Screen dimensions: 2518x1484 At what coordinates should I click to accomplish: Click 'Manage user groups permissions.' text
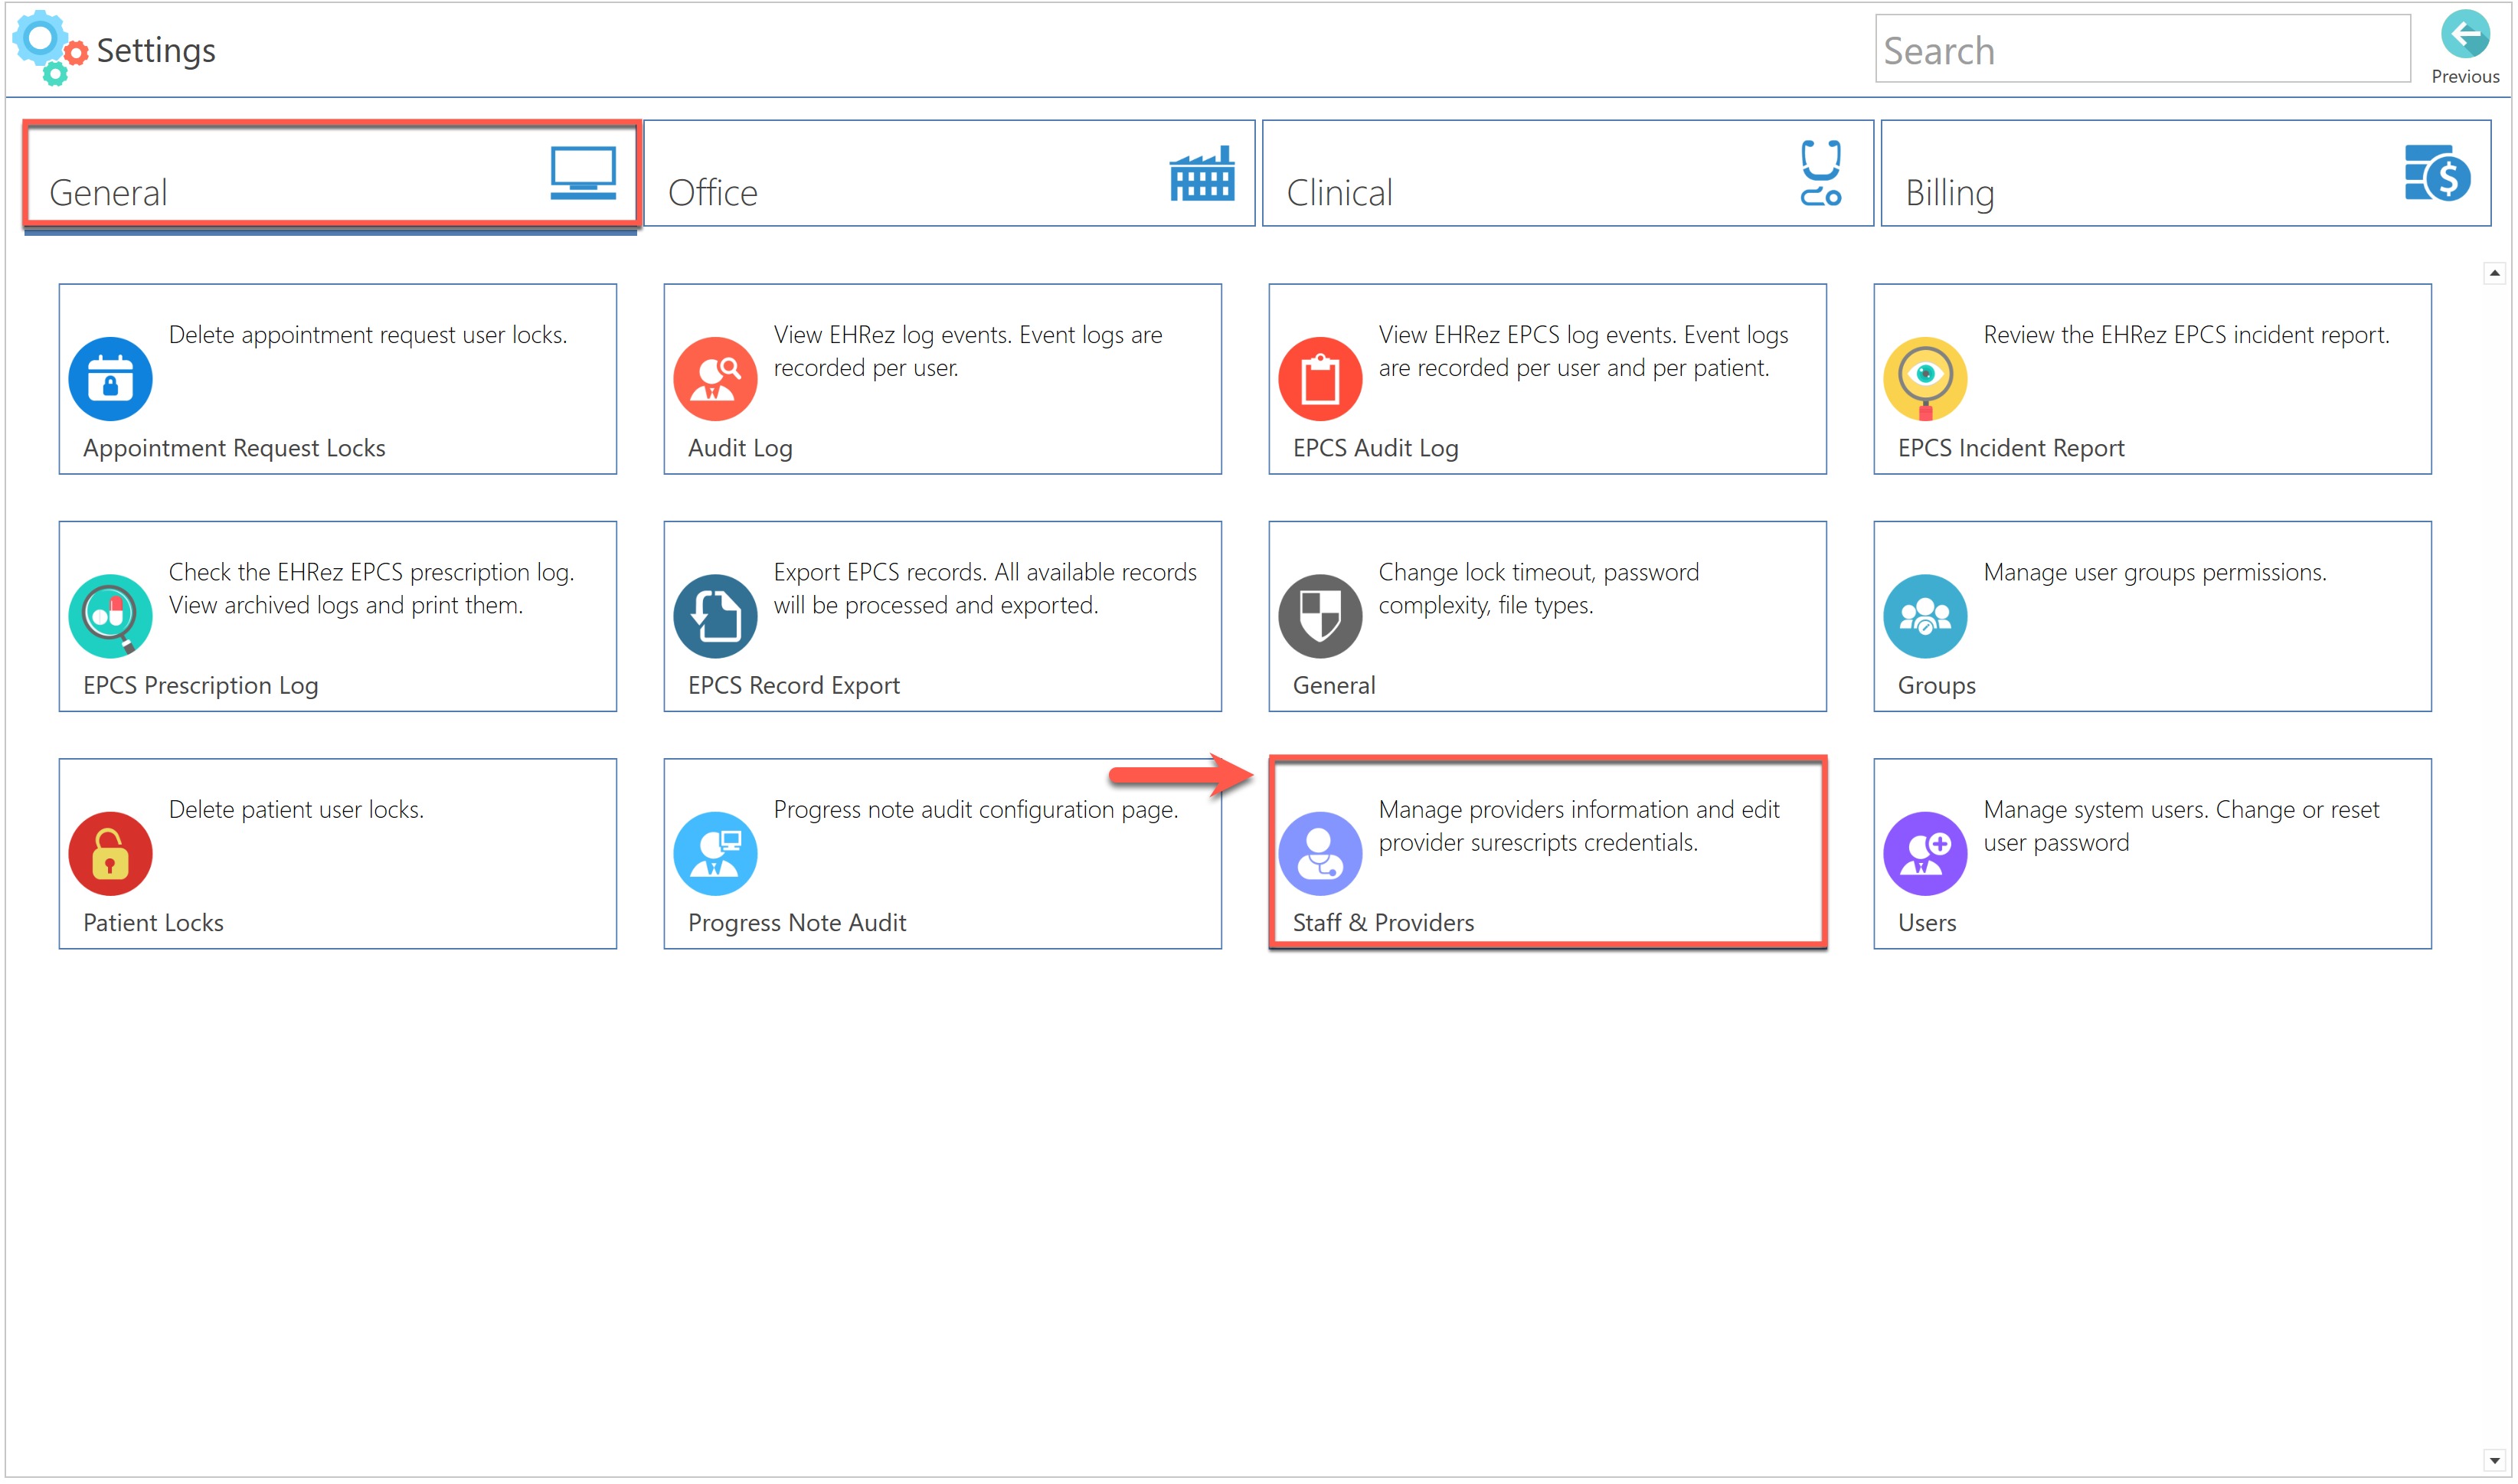pos(2155,572)
